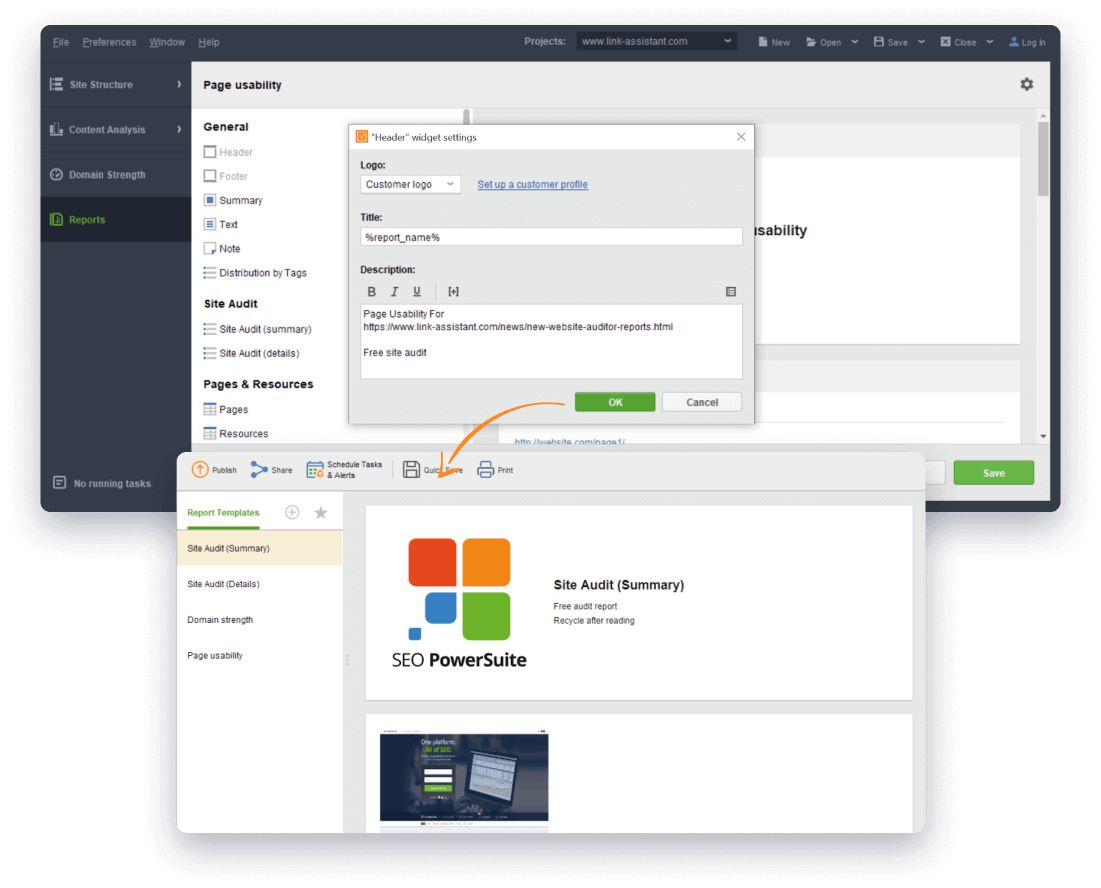Click the Open project button
The height and width of the screenshot is (888, 1101).
[x=823, y=42]
